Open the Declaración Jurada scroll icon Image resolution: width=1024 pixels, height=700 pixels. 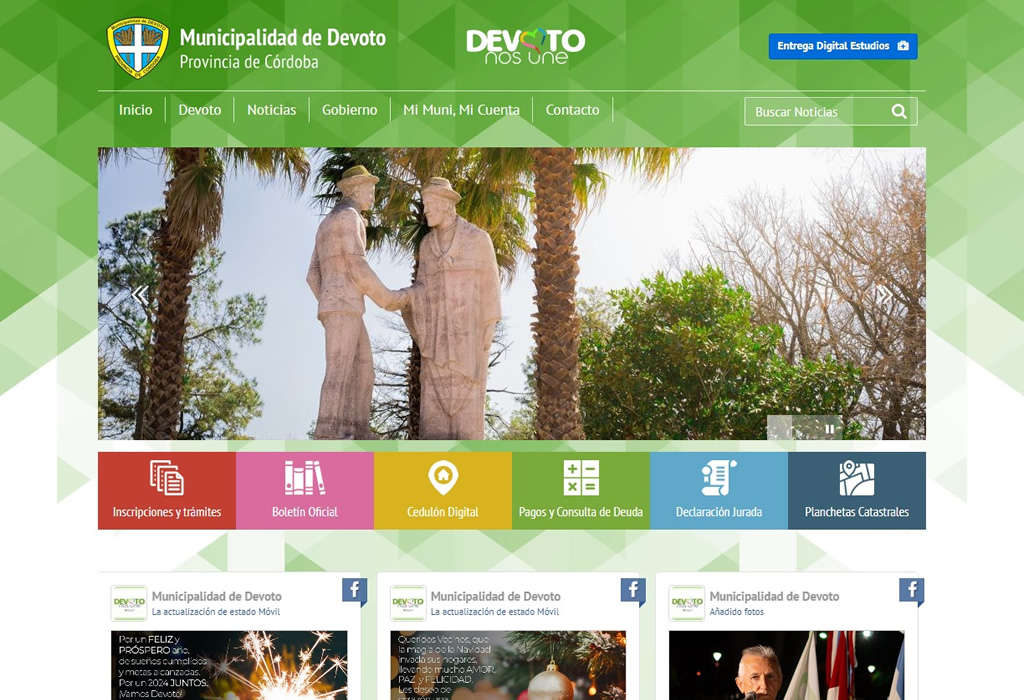[x=719, y=477]
